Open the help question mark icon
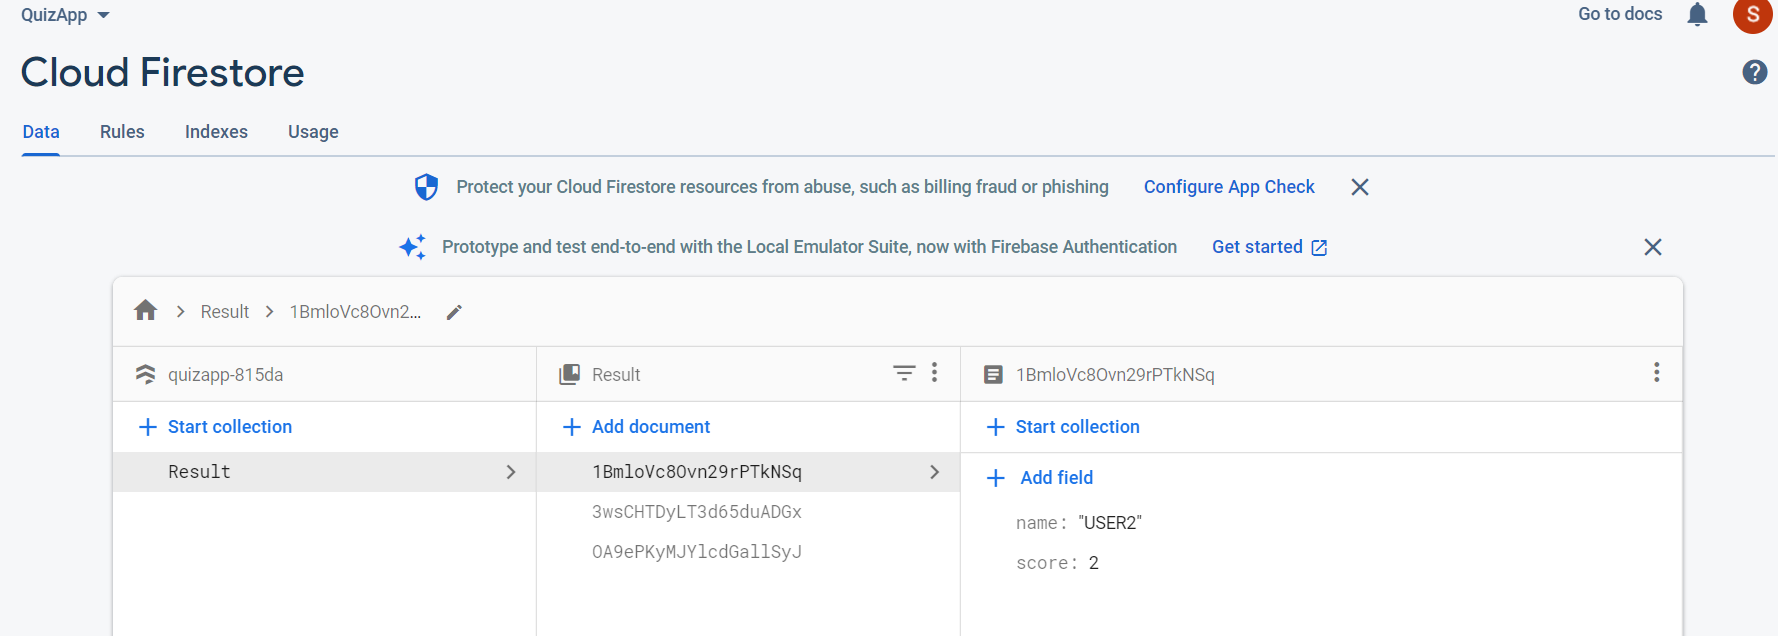The image size is (1778, 636). point(1754,72)
